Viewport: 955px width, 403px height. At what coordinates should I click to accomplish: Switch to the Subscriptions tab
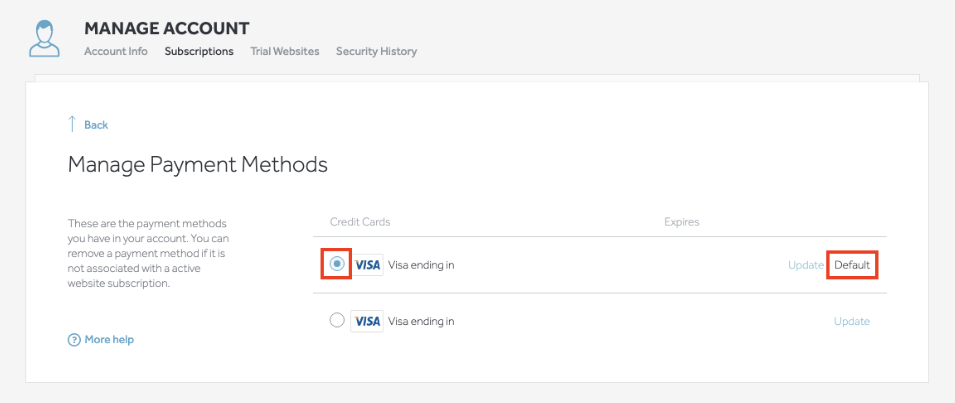pos(199,51)
